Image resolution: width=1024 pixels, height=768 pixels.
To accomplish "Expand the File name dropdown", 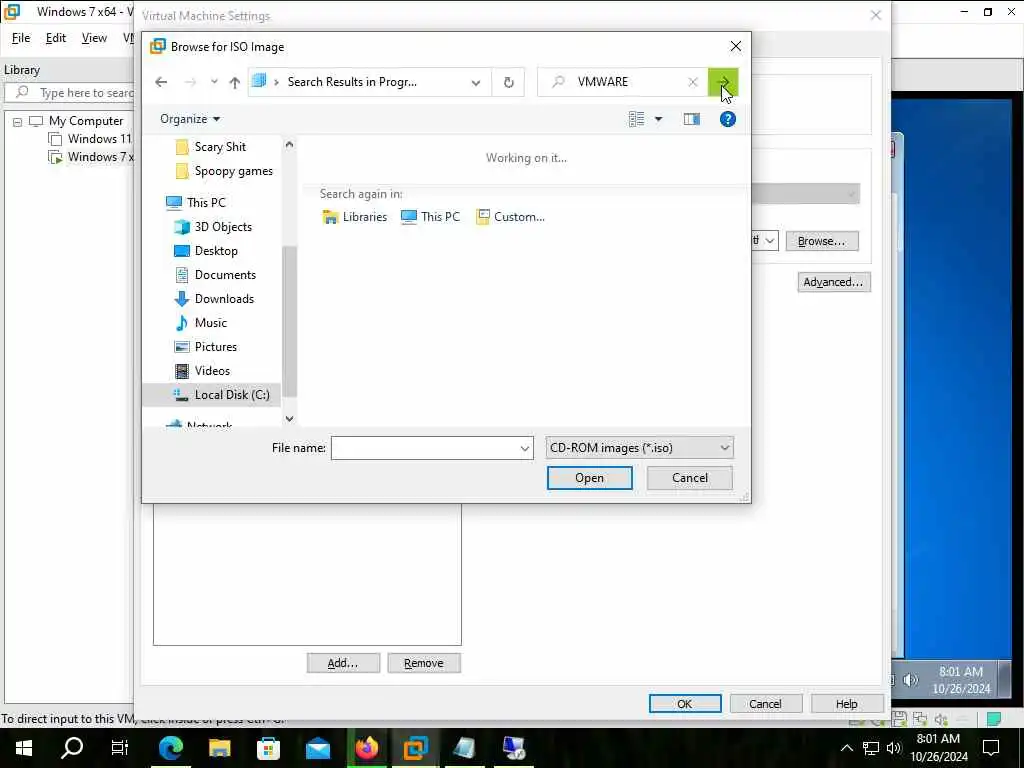I will 524,448.
